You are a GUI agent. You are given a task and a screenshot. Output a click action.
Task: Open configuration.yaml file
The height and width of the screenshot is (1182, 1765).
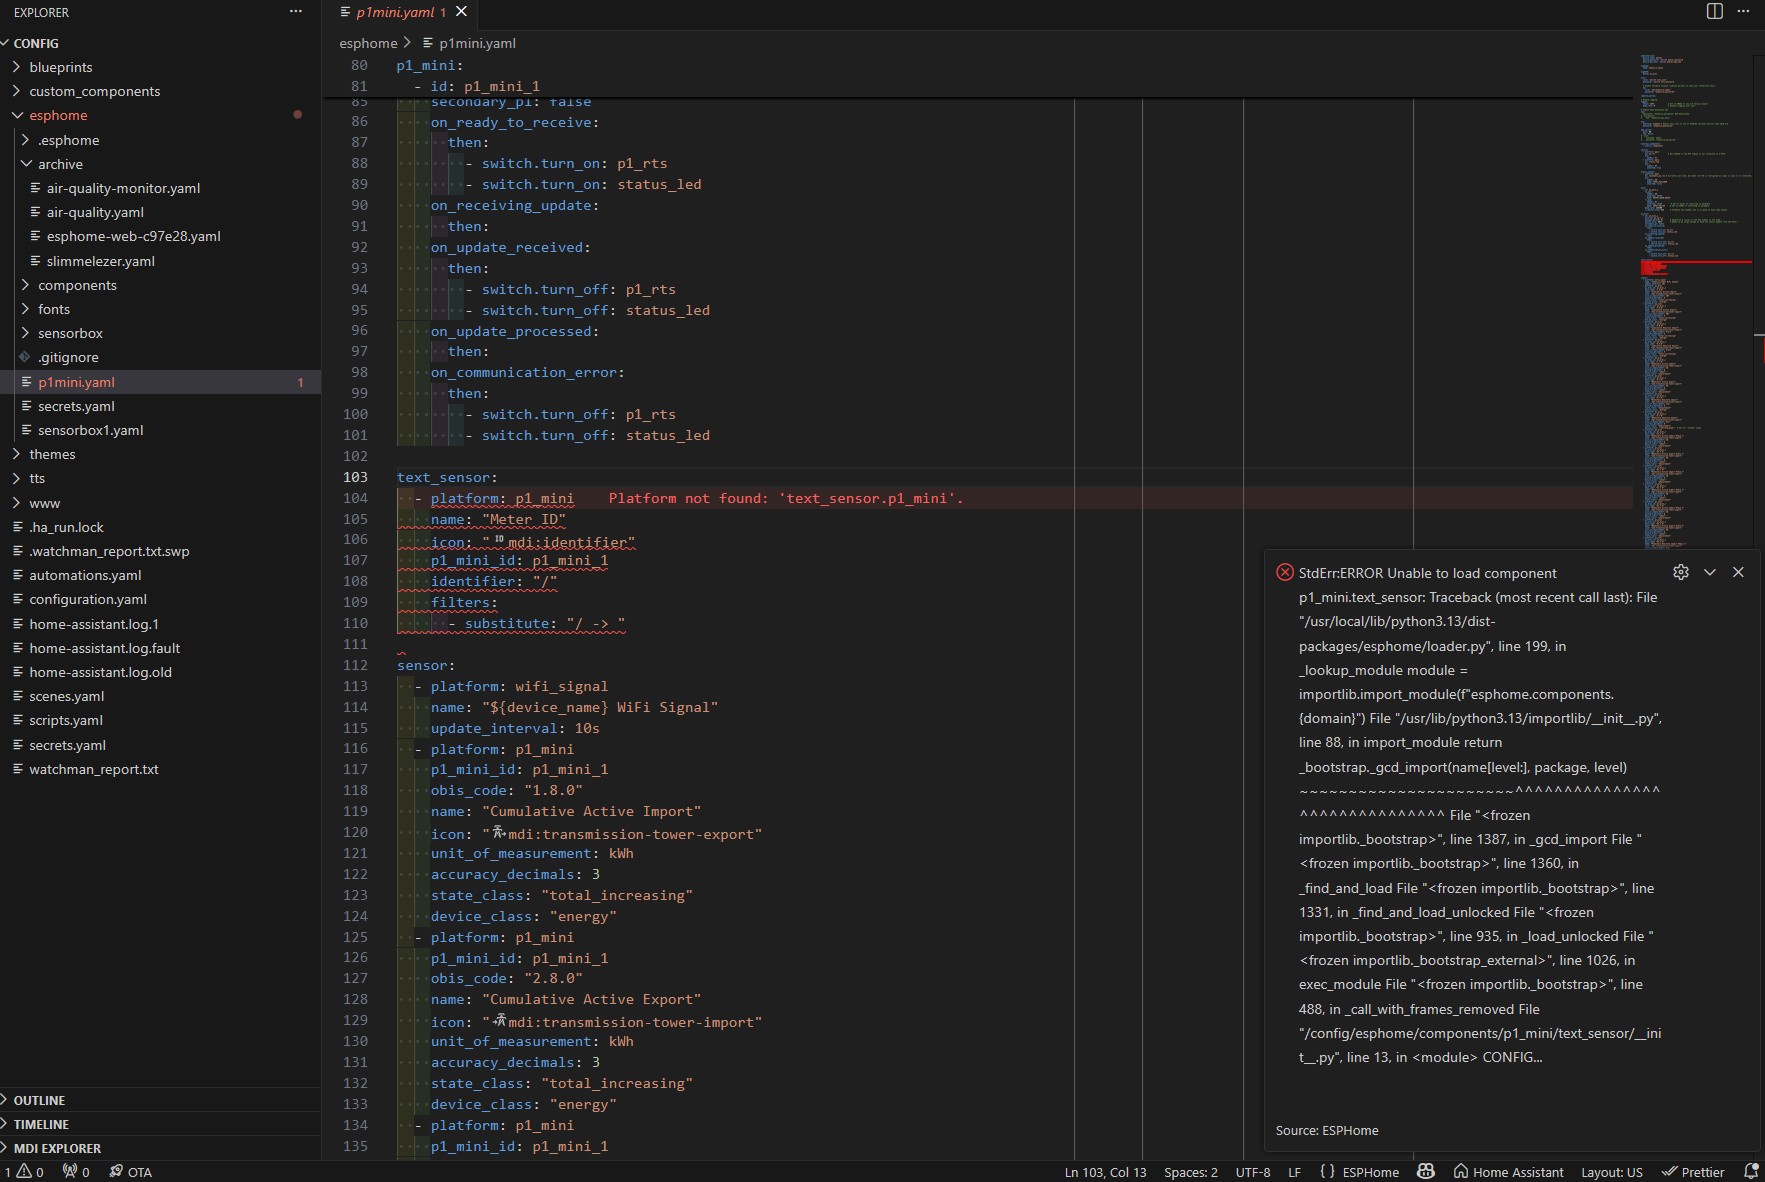[x=88, y=599]
